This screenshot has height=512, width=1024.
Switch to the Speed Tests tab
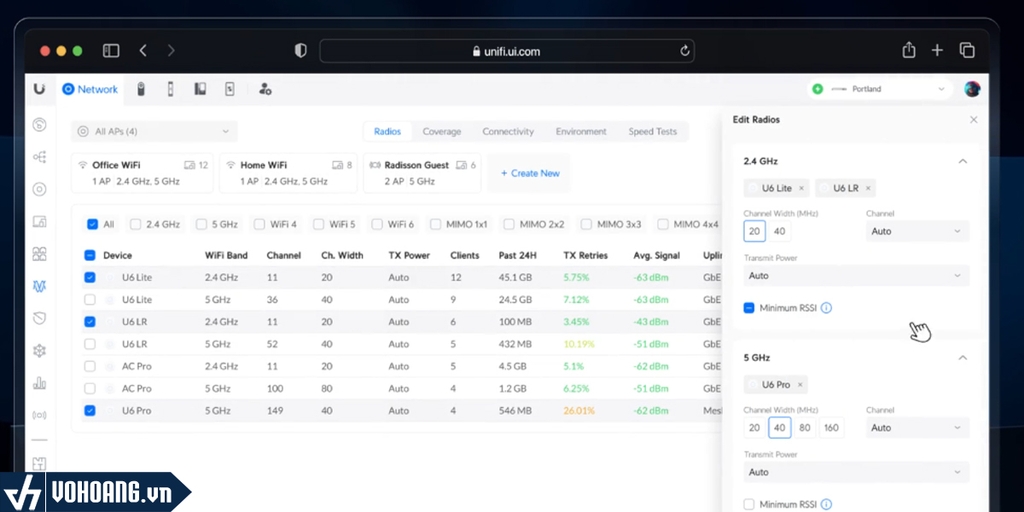652,131
